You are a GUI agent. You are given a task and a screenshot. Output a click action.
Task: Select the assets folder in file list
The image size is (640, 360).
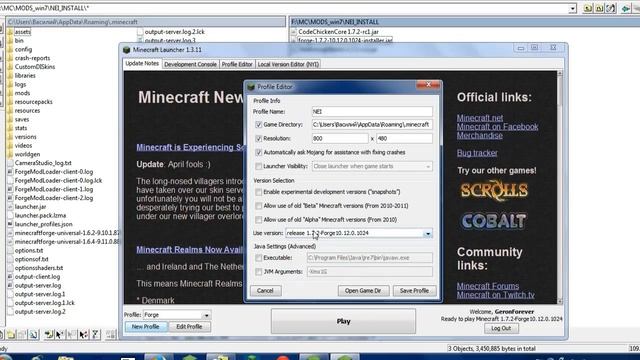coord(22,32)
